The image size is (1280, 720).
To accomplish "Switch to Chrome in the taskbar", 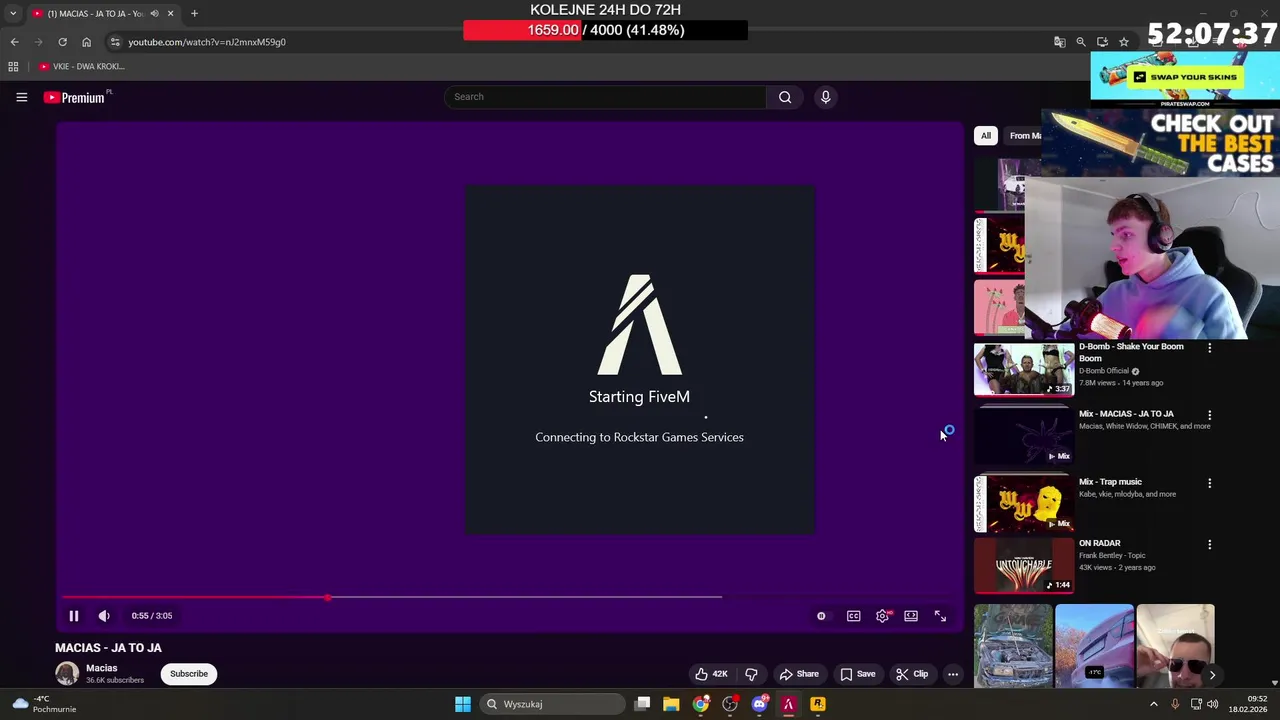I will tap(701, 704).
